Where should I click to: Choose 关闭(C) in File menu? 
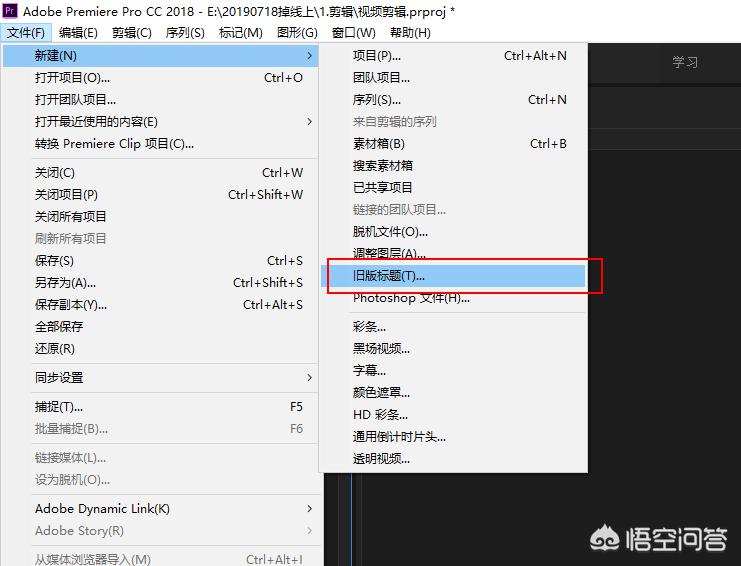point(161,173)
